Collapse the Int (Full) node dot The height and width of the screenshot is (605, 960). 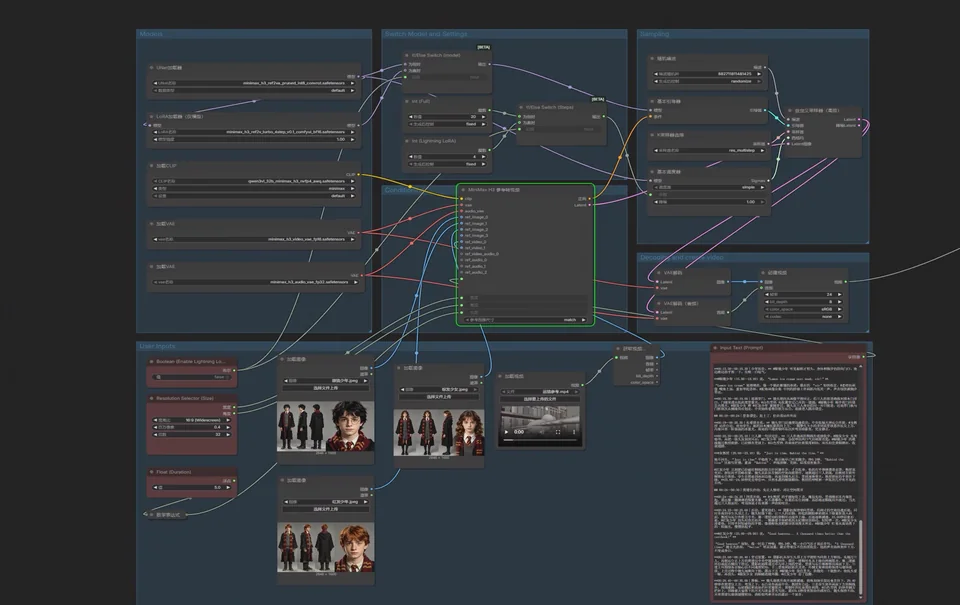407,101
